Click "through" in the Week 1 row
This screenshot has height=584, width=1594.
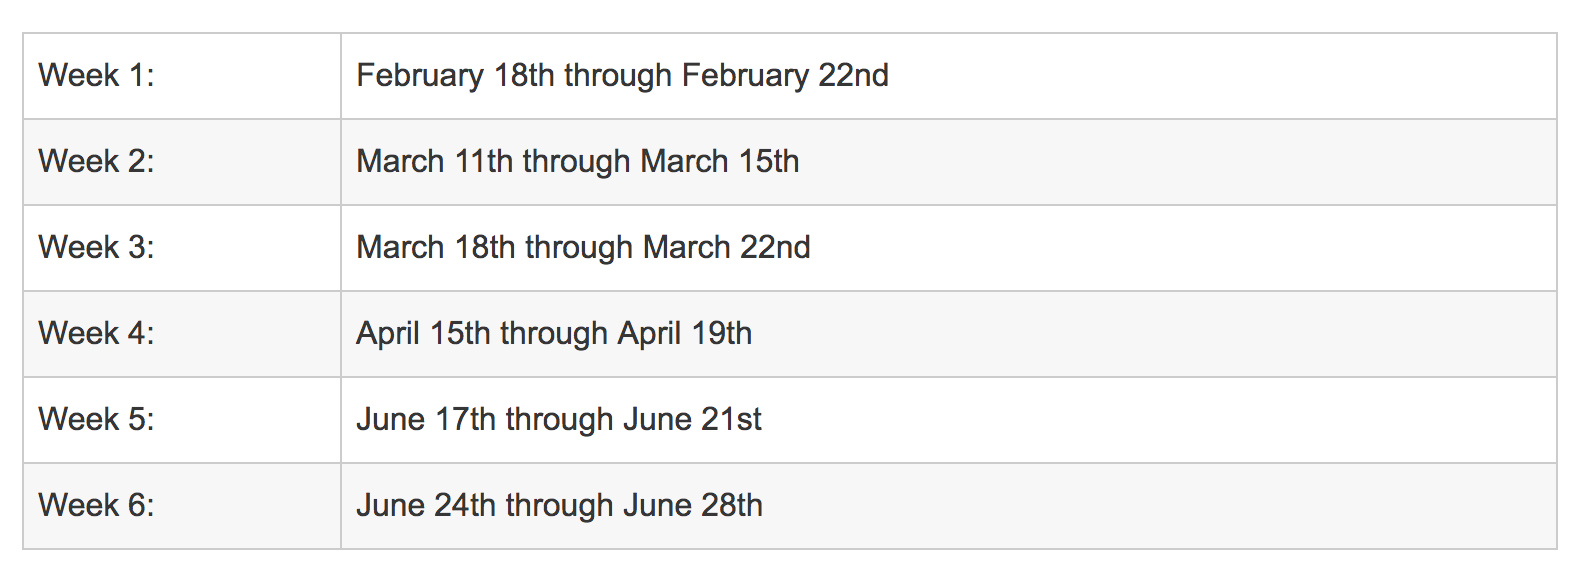pos(618,77)
